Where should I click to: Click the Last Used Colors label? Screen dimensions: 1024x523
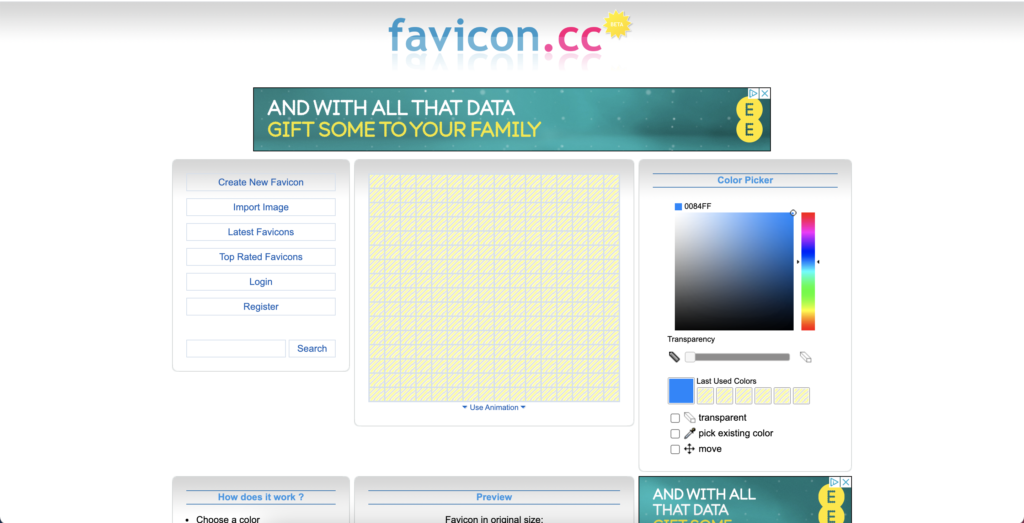(726, 381)
